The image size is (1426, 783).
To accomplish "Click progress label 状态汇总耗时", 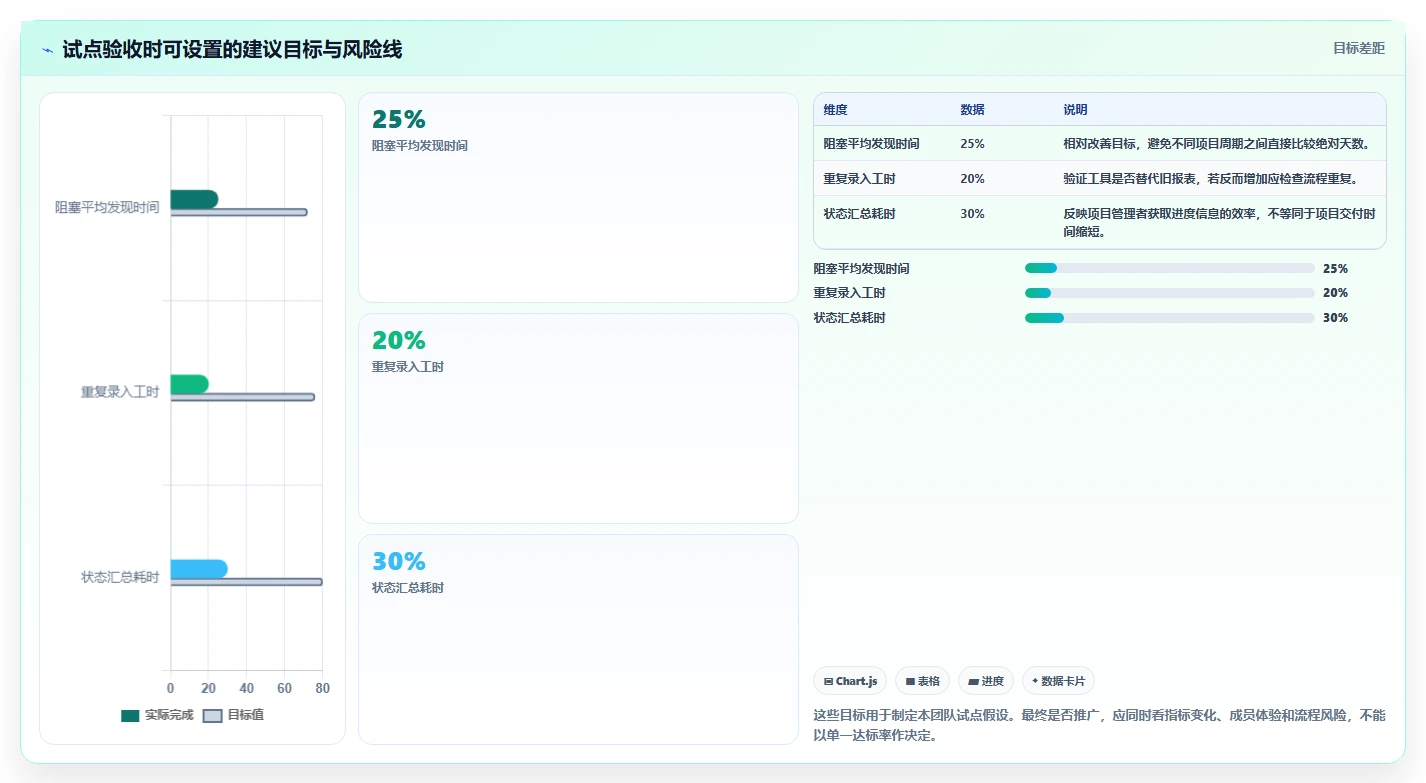I will [x=850, y=318].
